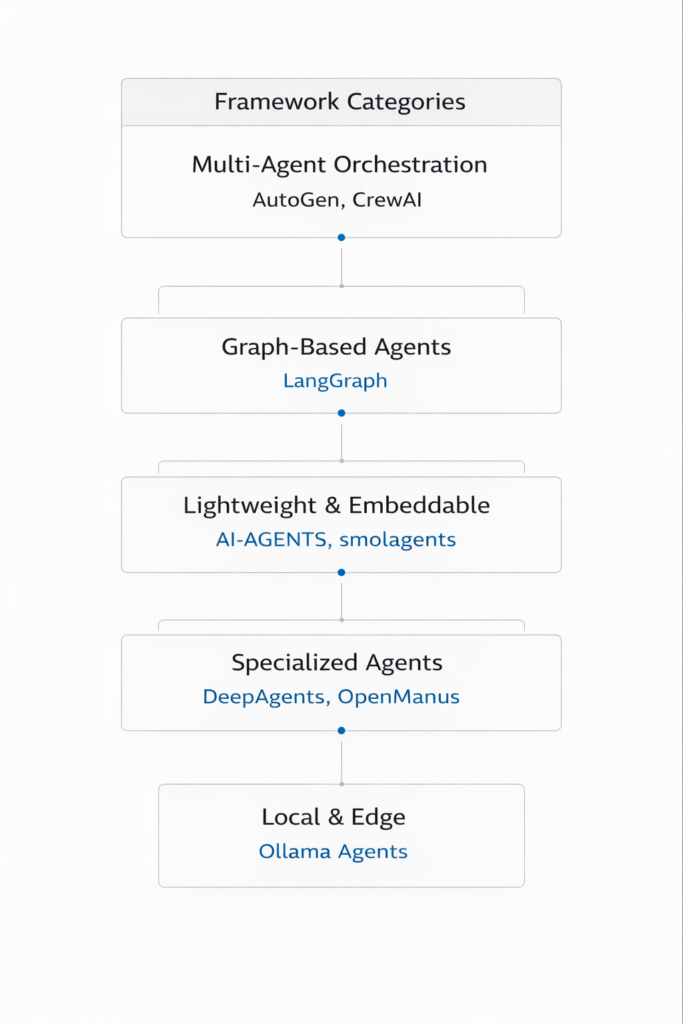Open the OpenManus link
This screenshot has height=1024, width=683.
(399, 697)
